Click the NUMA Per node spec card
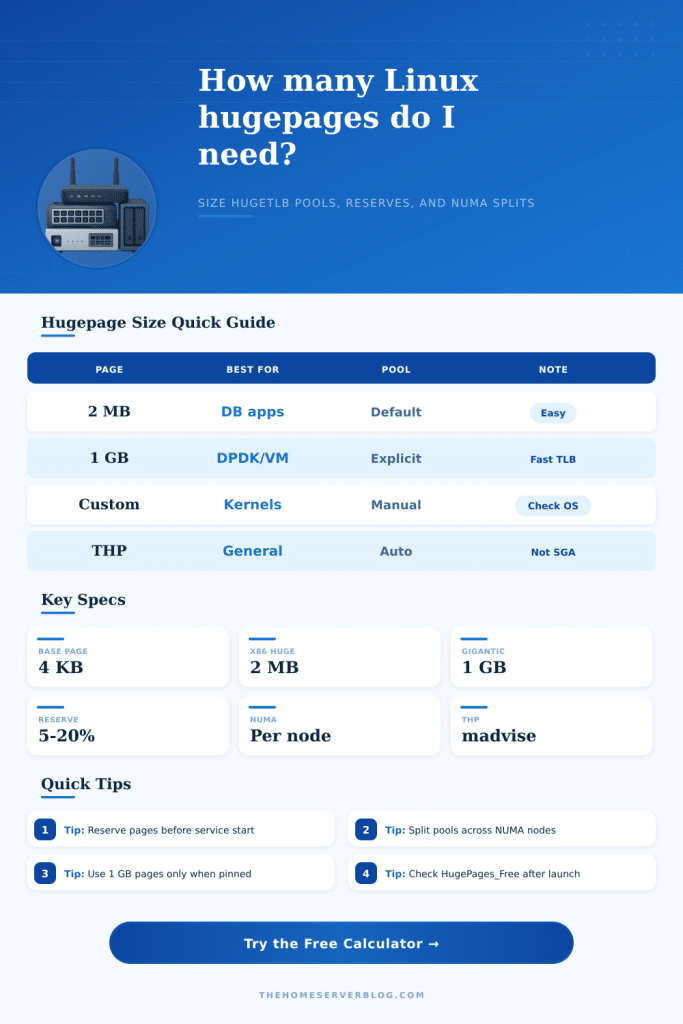 pyautogui.click(x=340, y=726)
